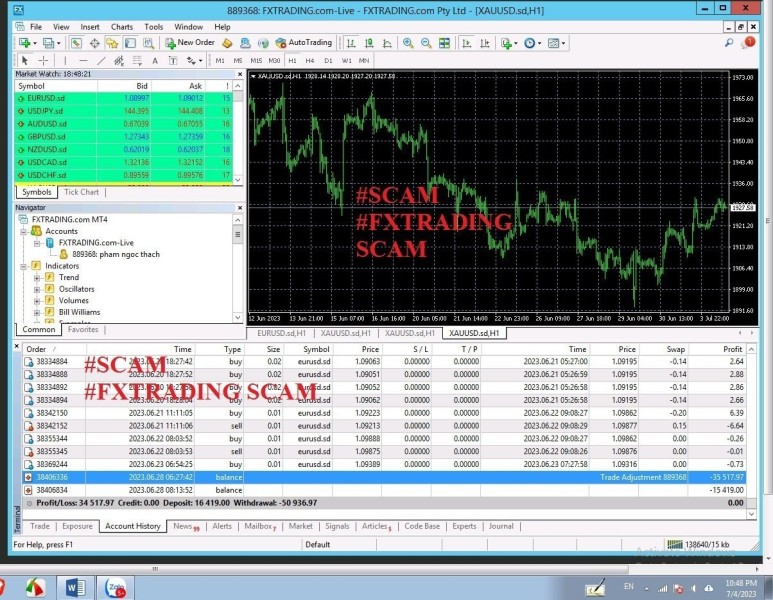Screen dimensions: 773x600
Task: Switch timeframe to MN
Action: click(x=364, y=60)
